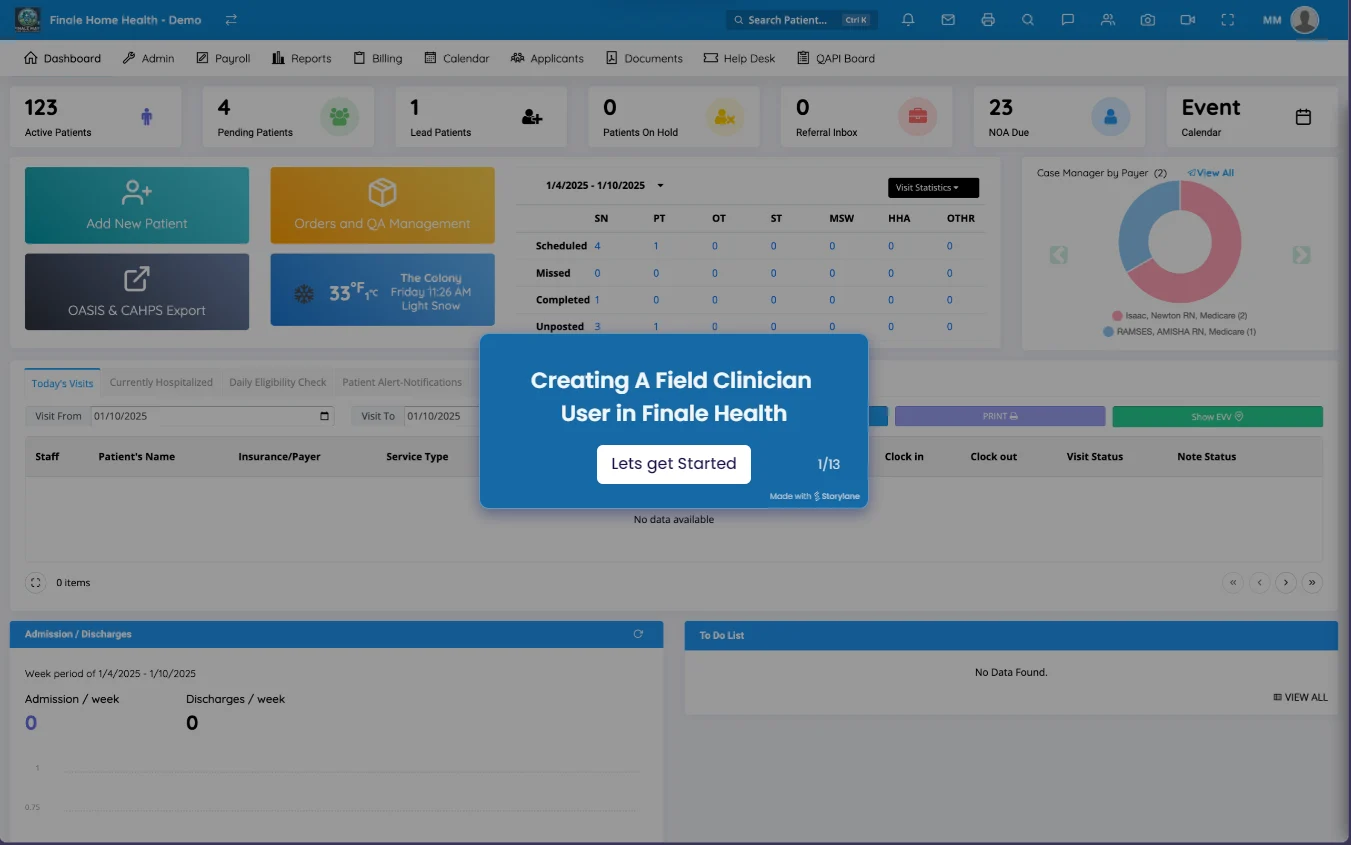Click Scheduled SN count 4
The image size is (1351, 845).
coord(598,246)
